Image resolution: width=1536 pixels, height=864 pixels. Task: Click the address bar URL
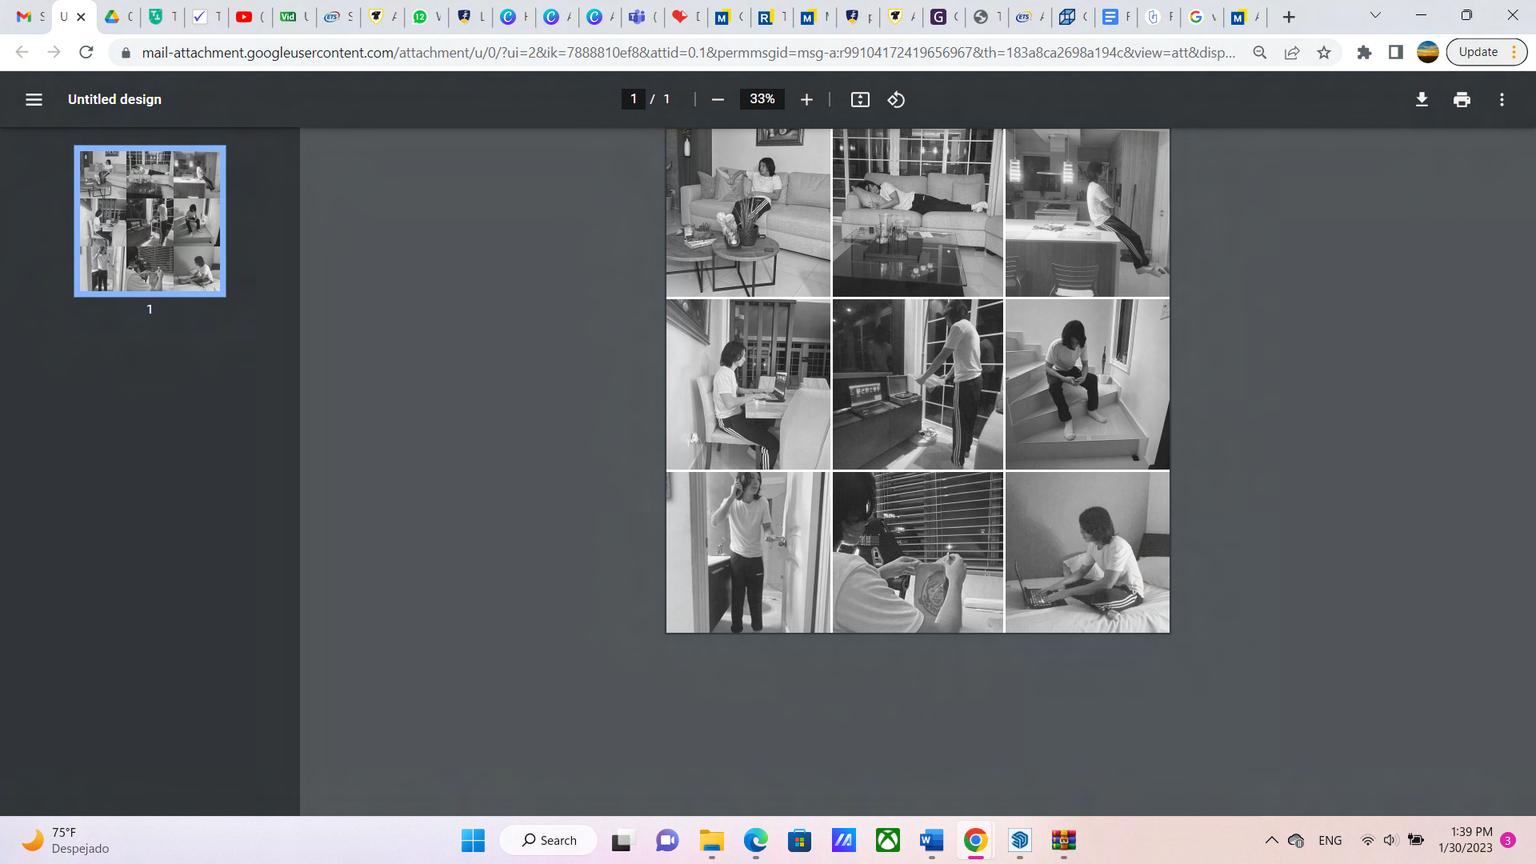coord(688,52)
